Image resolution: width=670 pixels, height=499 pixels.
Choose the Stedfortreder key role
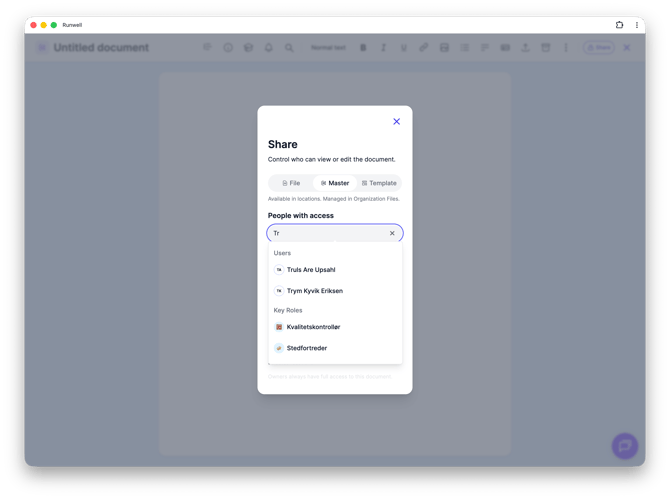pos(335,348)
